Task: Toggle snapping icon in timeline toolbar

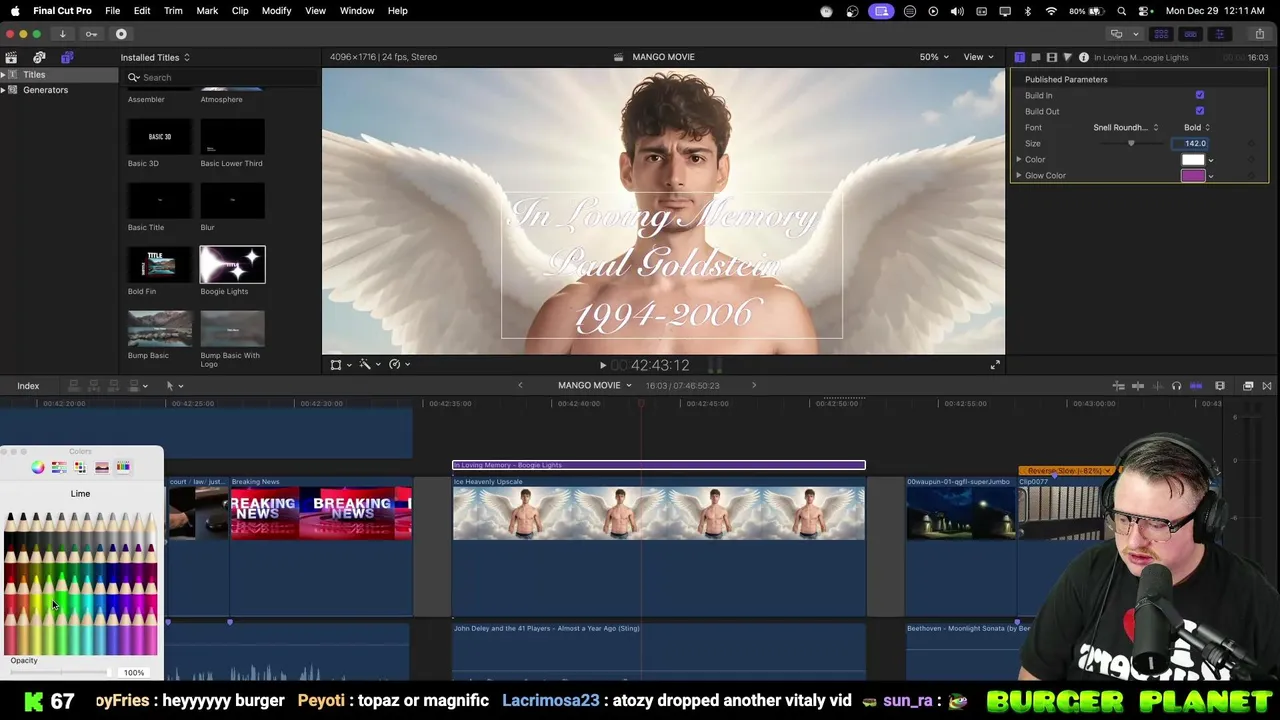Action: point(1196,385)
